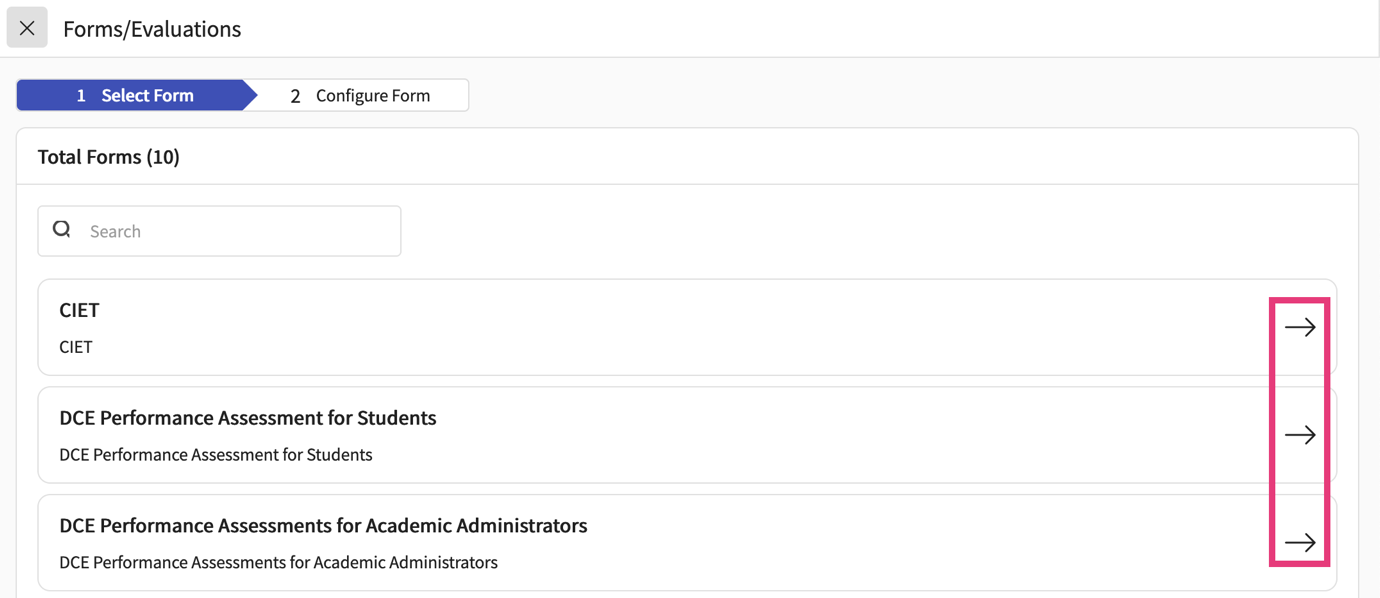
Task: Select the empty area of CIET card
Action: (700, 328)
